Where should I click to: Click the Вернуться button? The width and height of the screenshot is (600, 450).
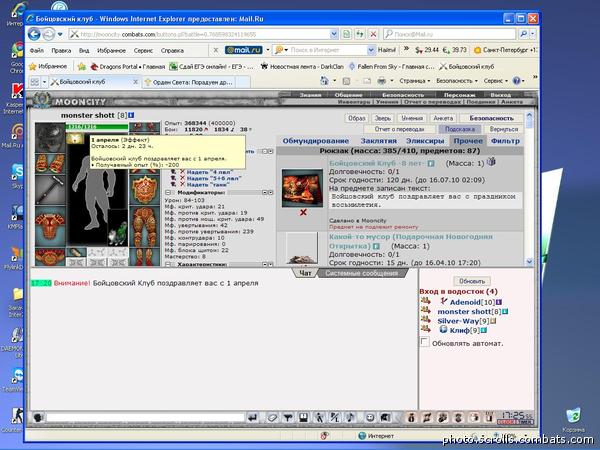pos(504,129)
